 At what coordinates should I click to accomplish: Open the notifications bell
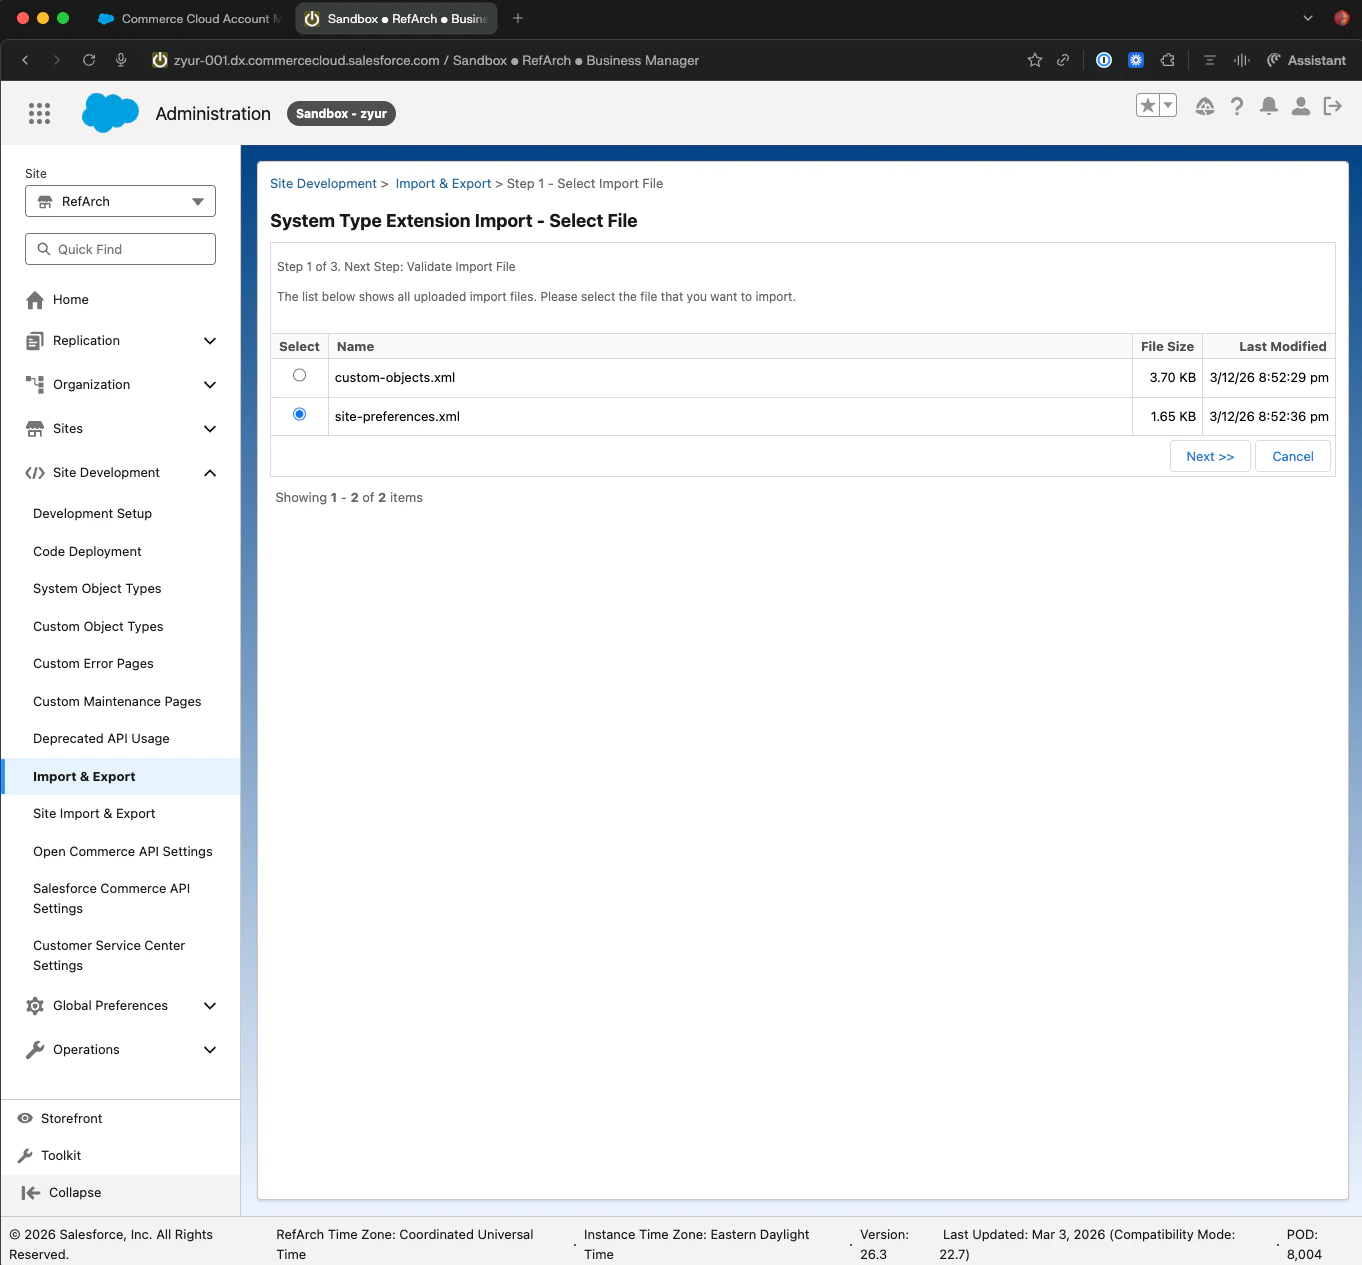coord(1269,106)
